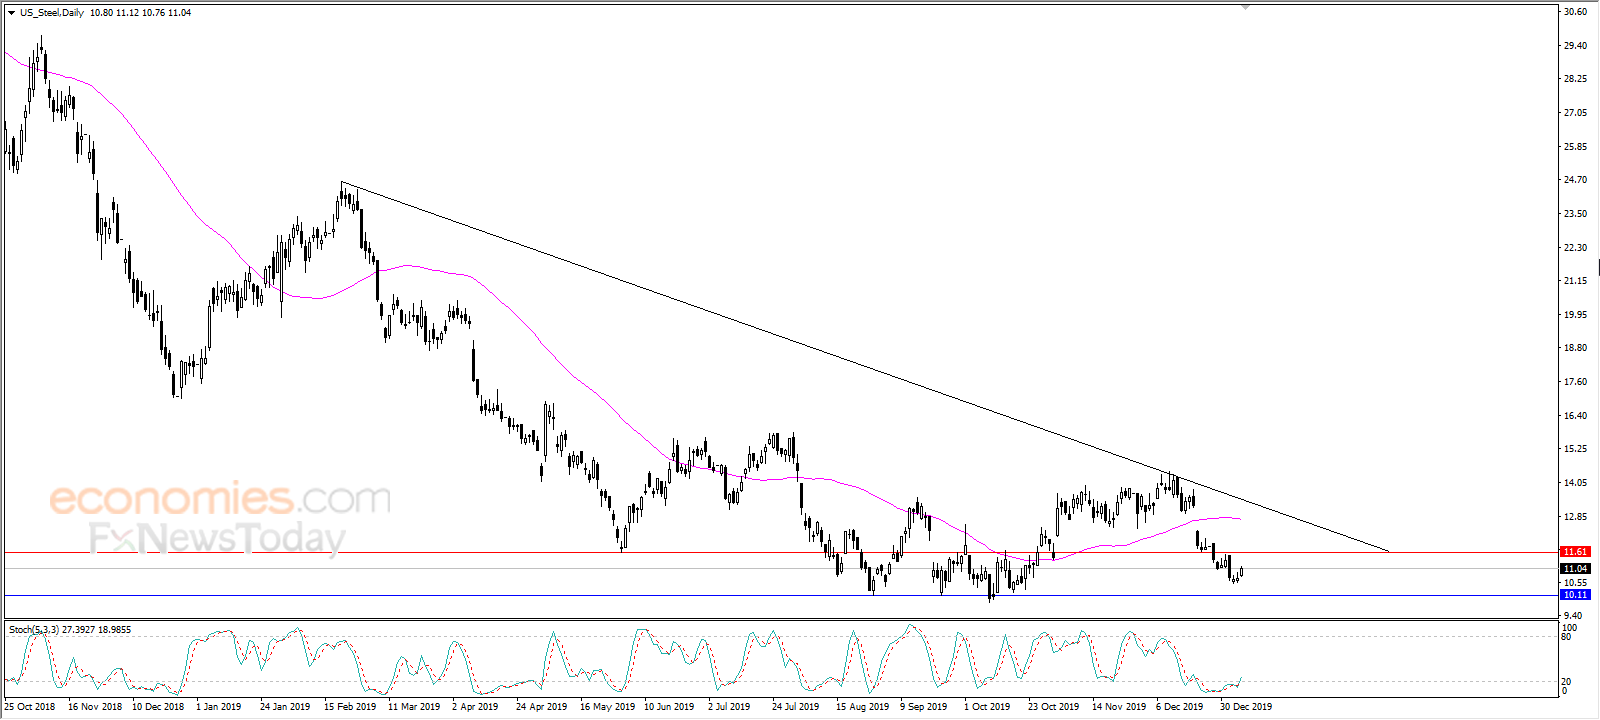Click the black 11.04 current price tag

pos(1575,569)
